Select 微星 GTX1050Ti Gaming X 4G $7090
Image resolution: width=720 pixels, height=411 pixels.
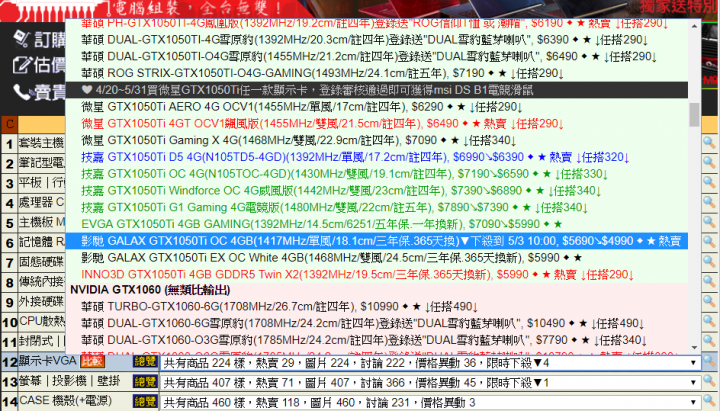[377, 140]
